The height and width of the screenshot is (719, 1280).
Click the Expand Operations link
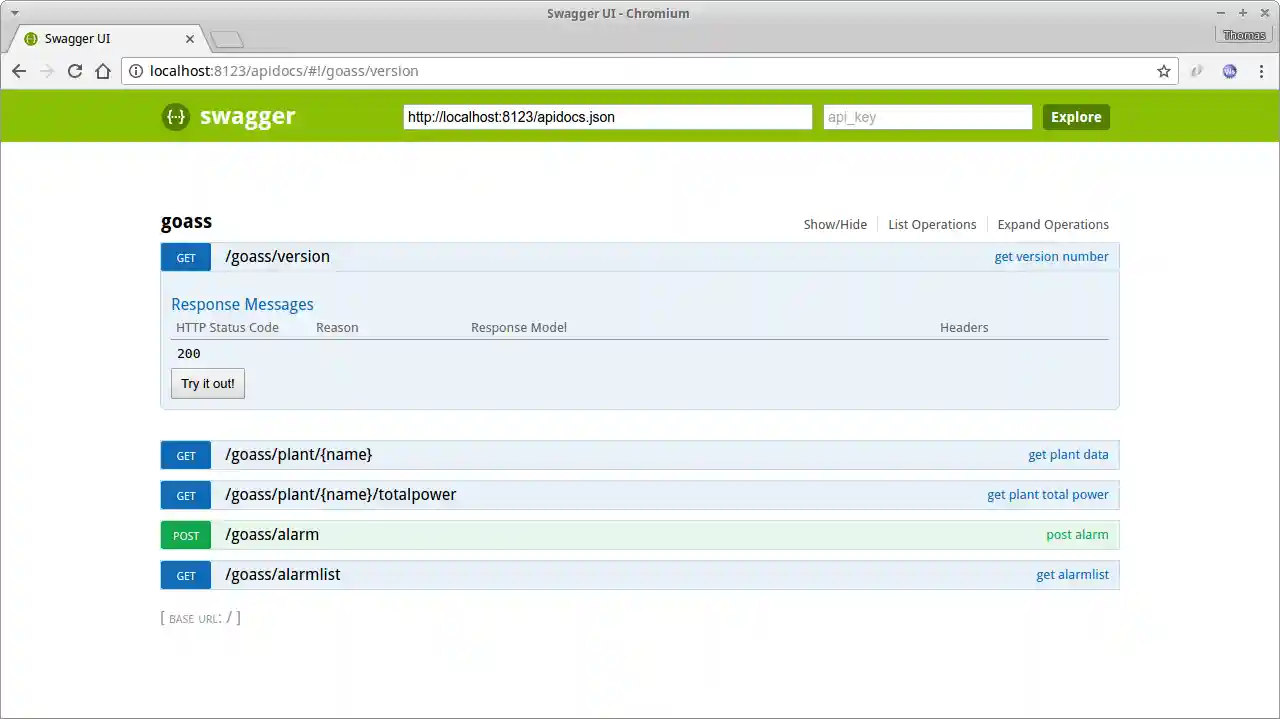(x=1052, y=224)
